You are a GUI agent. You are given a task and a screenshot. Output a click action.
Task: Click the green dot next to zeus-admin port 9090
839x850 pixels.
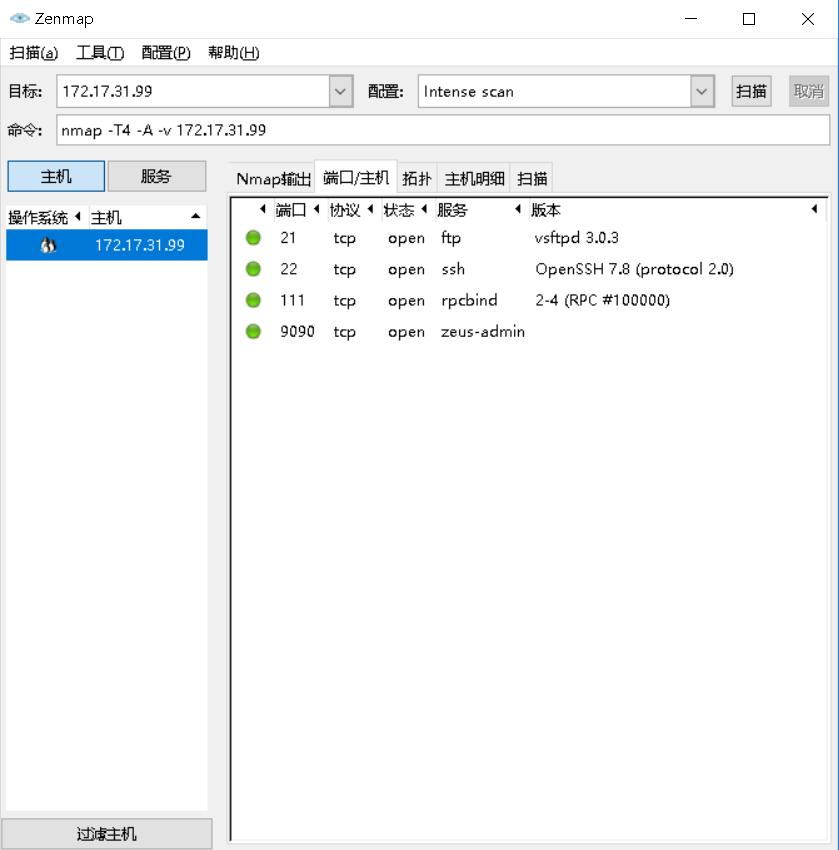click(x=253, y=331)
